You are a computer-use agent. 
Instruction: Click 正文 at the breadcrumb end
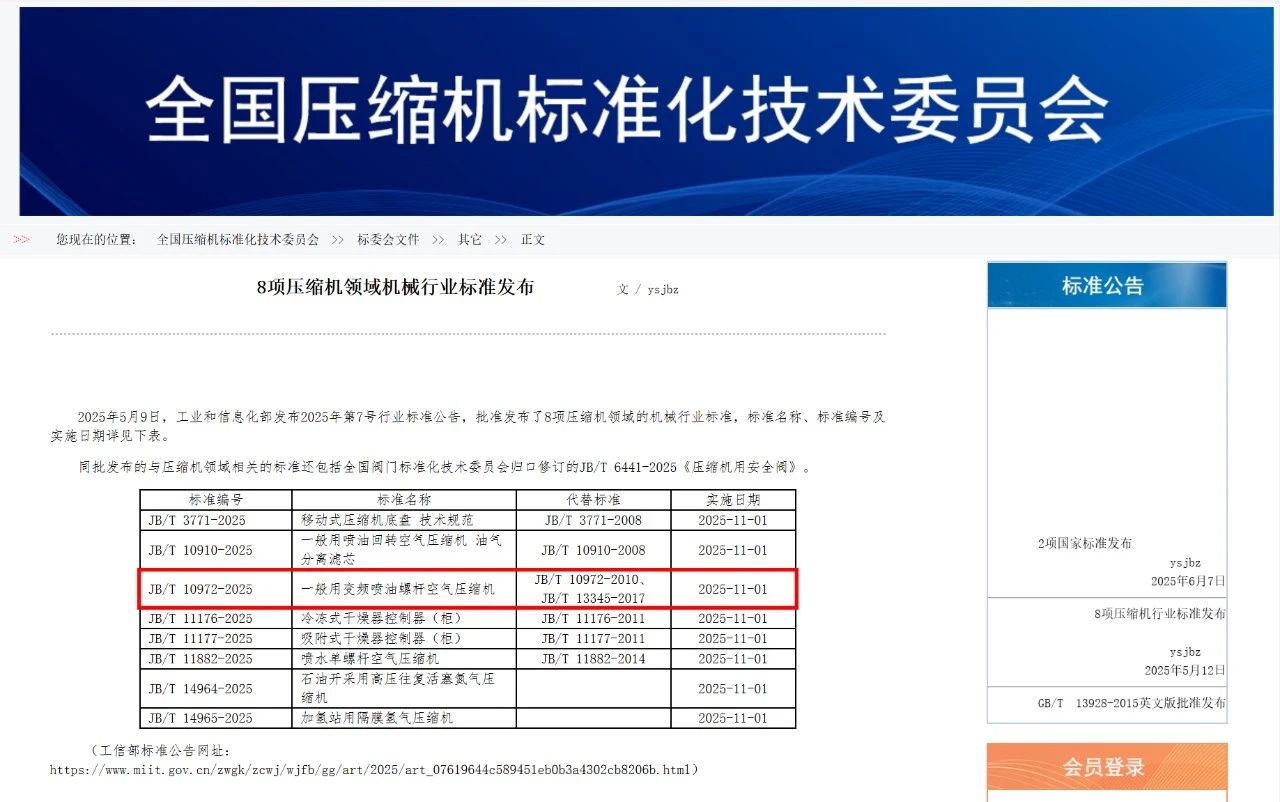coord(533,240)
